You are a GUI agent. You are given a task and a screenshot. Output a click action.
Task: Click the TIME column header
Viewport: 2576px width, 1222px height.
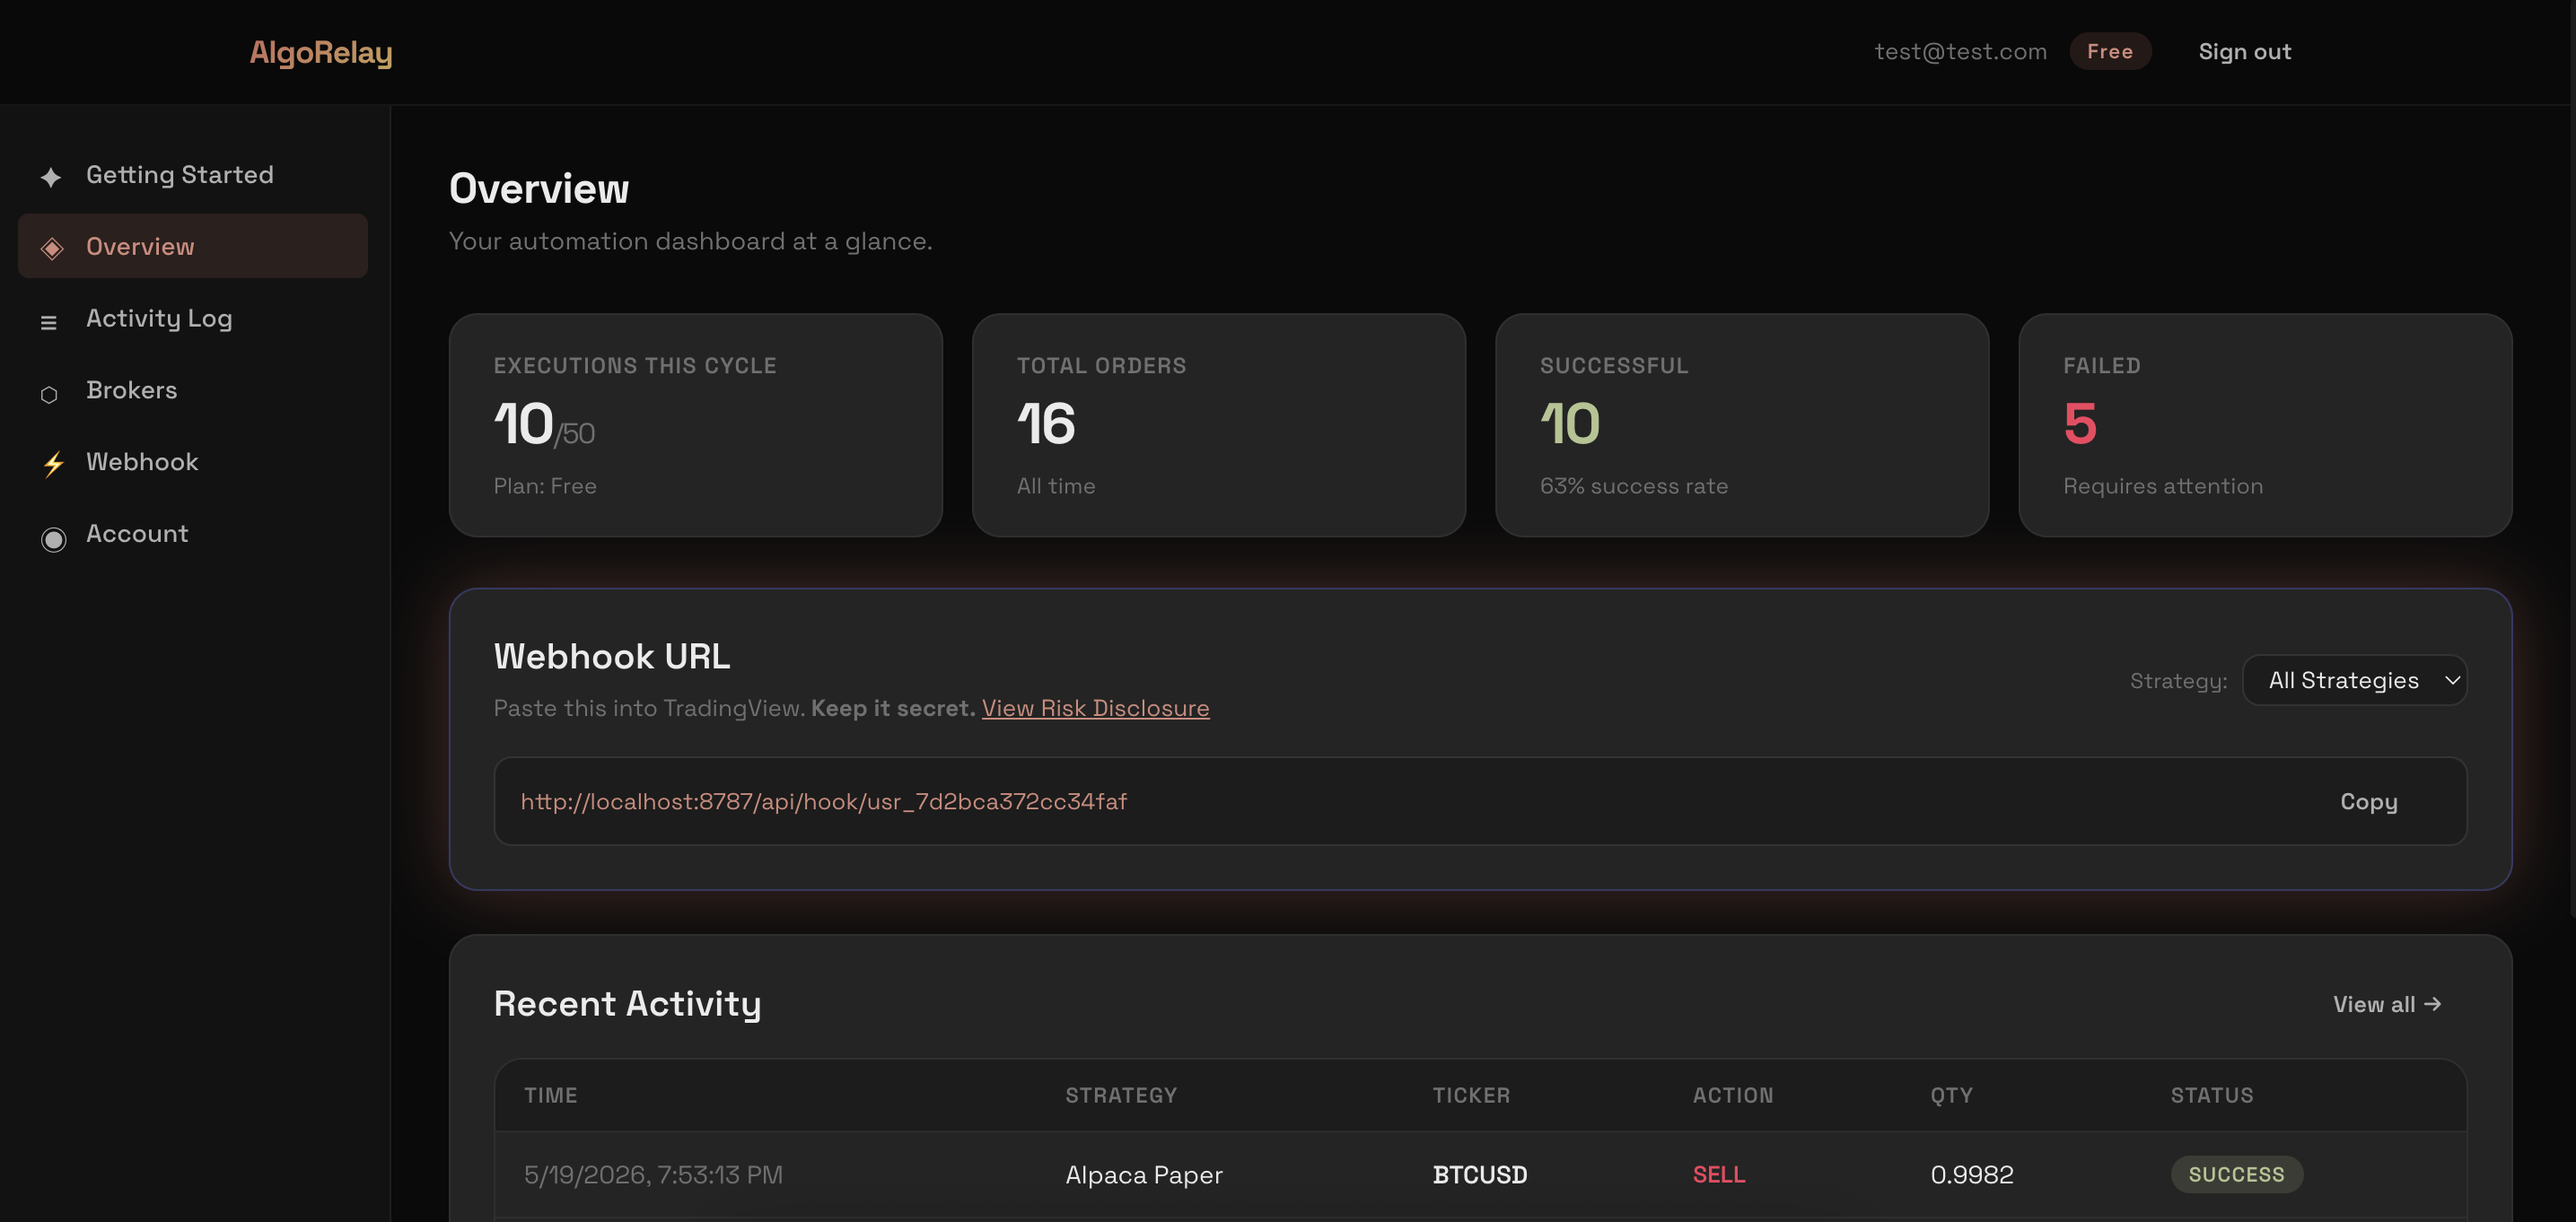click(550, 1095)
